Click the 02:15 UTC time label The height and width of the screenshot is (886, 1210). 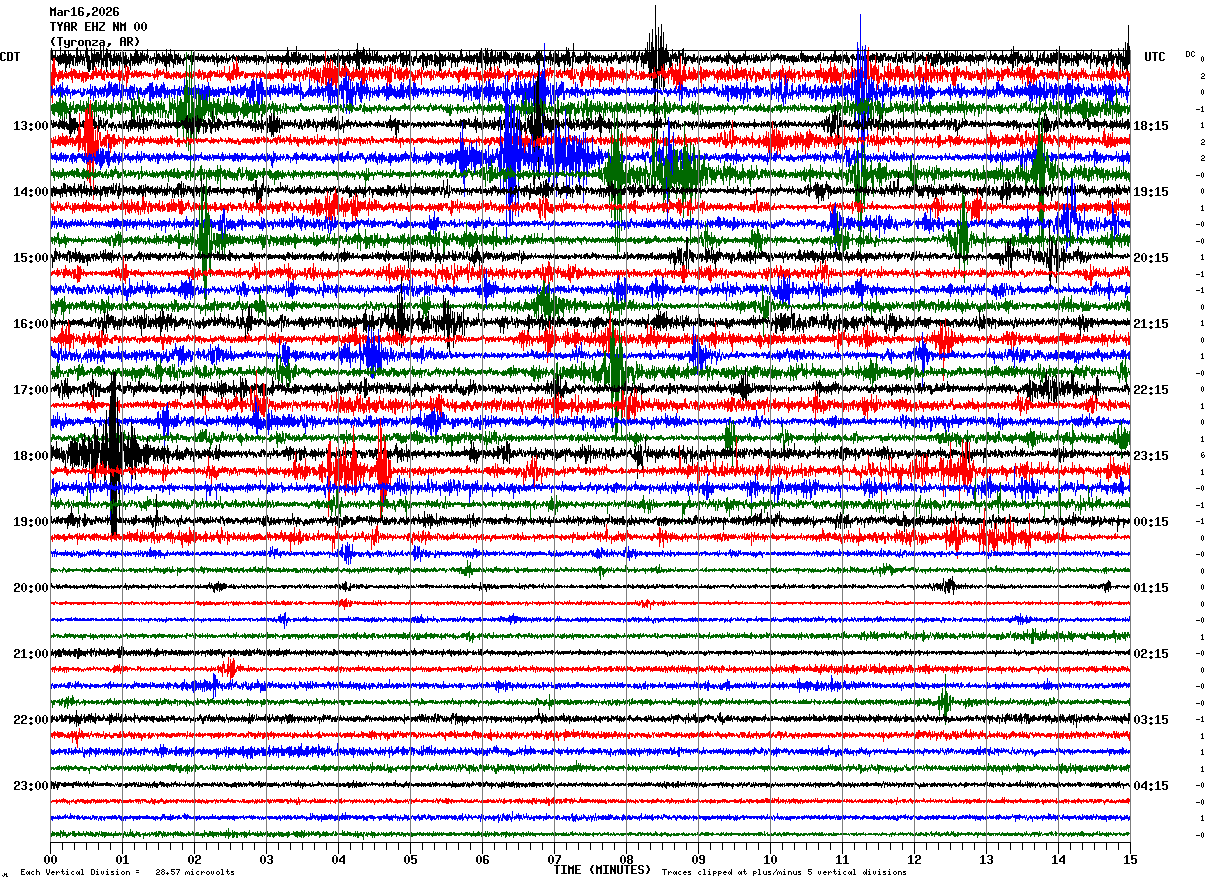(x=1151, y=654)
